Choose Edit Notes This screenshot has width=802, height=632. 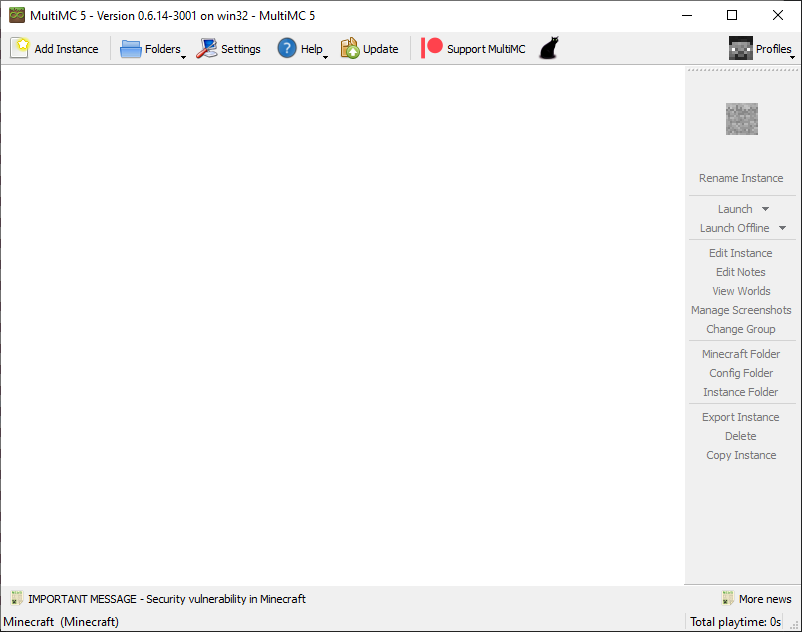tap(740, 272)
